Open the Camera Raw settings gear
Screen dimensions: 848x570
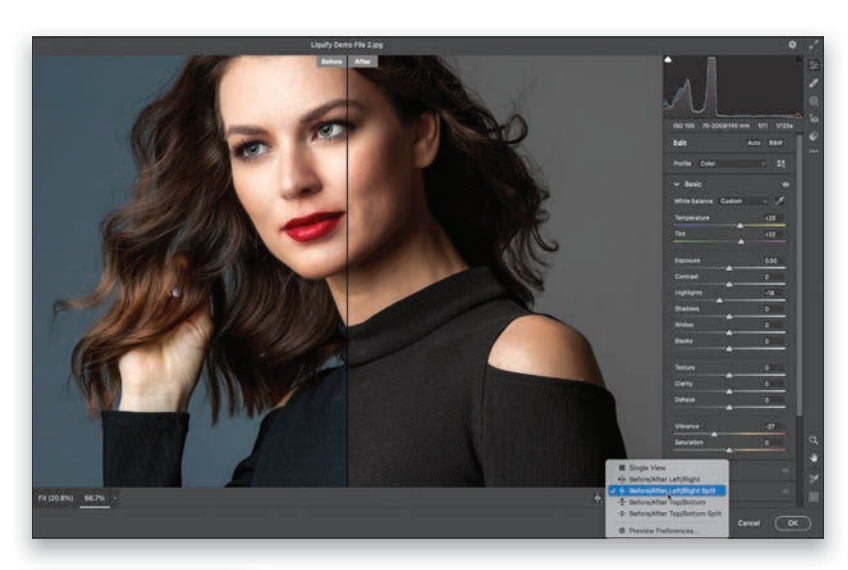pyautogui.click(x=792, y=45)
